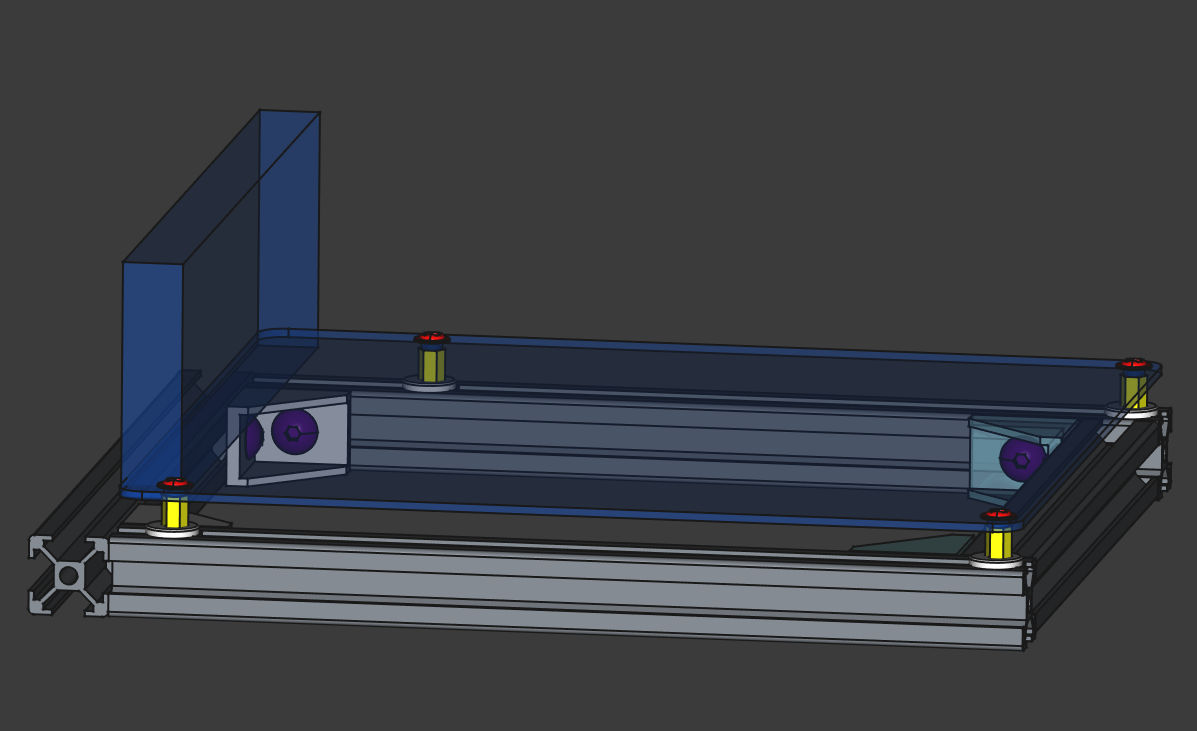The width and height of the screenshot is (1197, 731).
Task: Click white washer under front-right standoff
Action: click(x=996, y=562)
